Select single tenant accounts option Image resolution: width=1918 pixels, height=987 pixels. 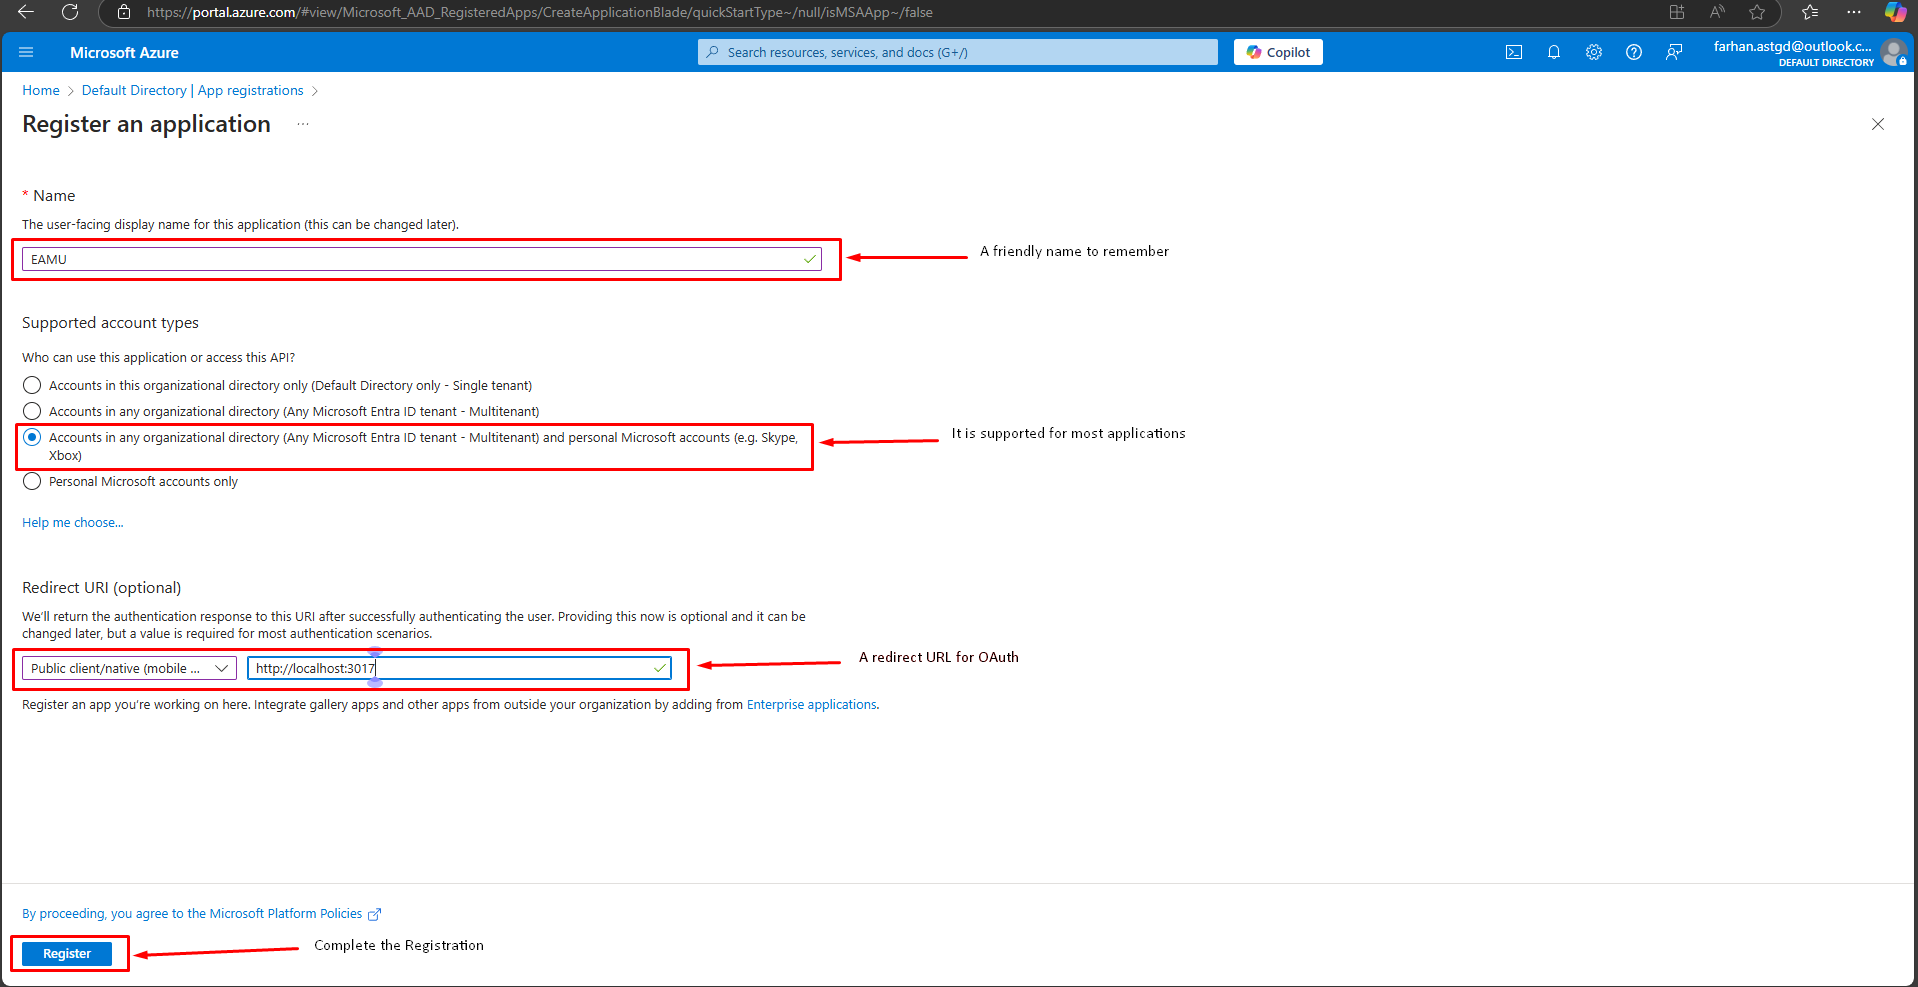[x=32, y=385]
